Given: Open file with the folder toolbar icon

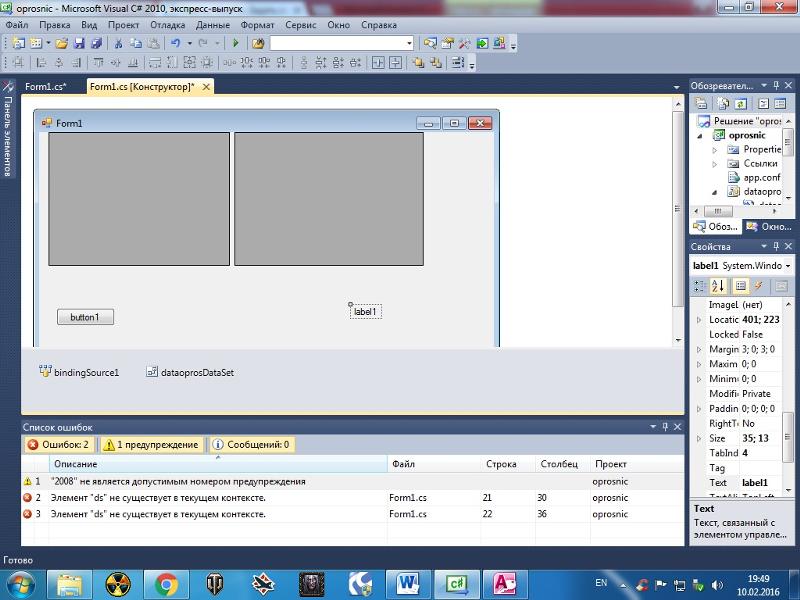Looking at the screenshot, I should pos(62,44).
